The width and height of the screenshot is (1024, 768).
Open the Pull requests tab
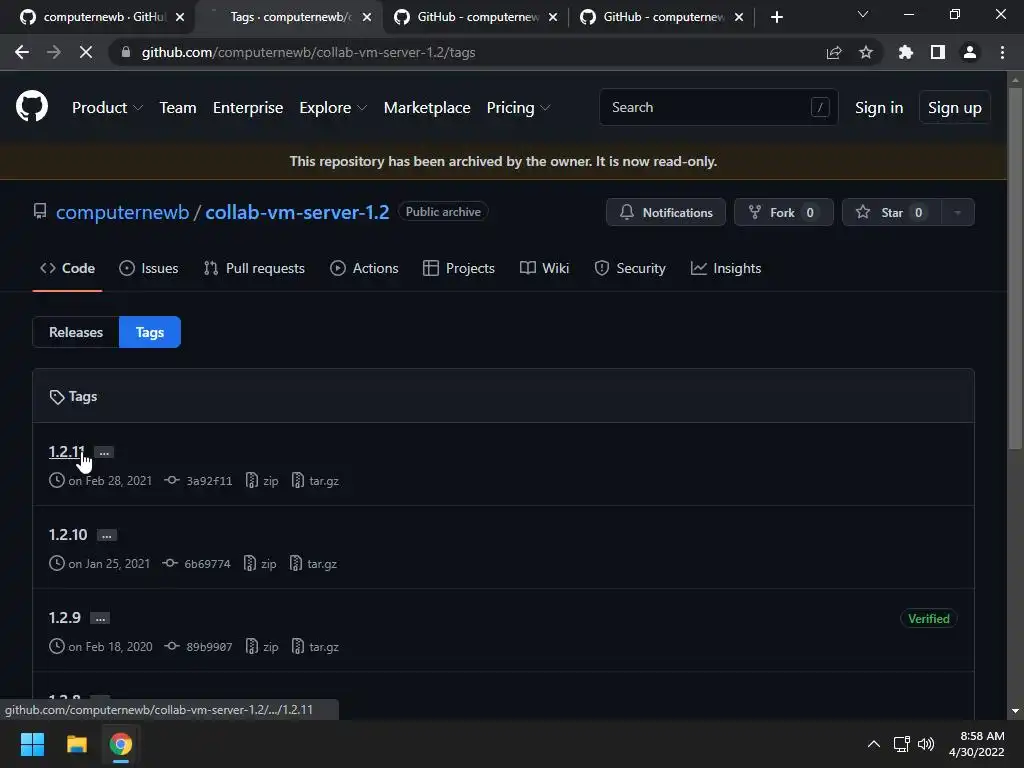pyautogui.click(x=254, y=268)
